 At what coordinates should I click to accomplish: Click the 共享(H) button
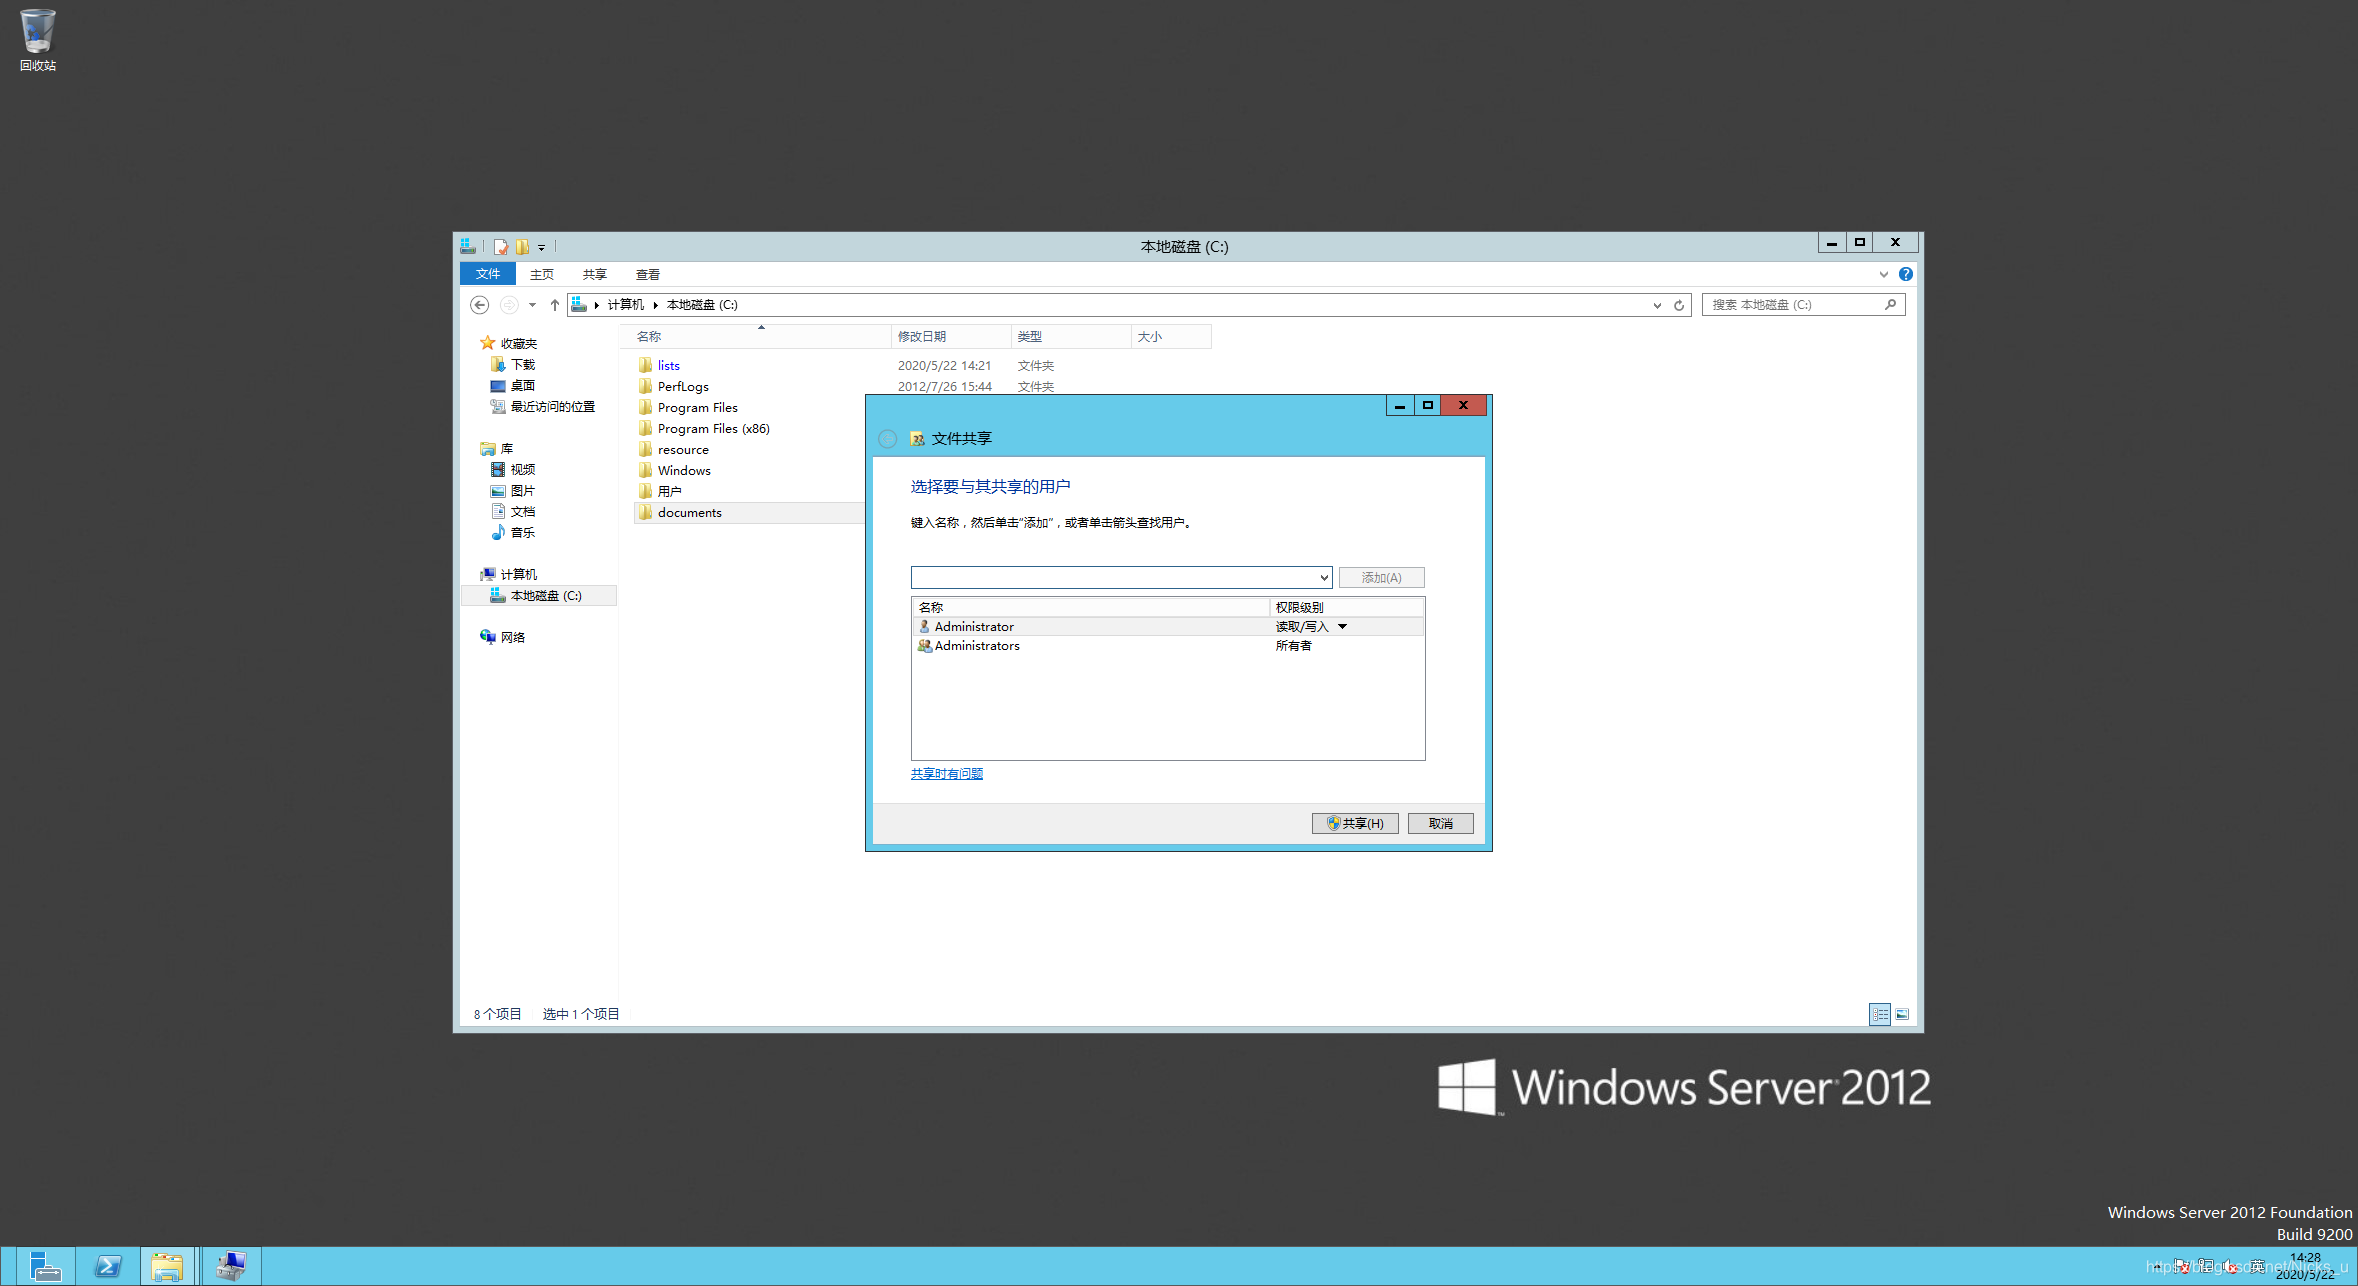(1355, 823)
